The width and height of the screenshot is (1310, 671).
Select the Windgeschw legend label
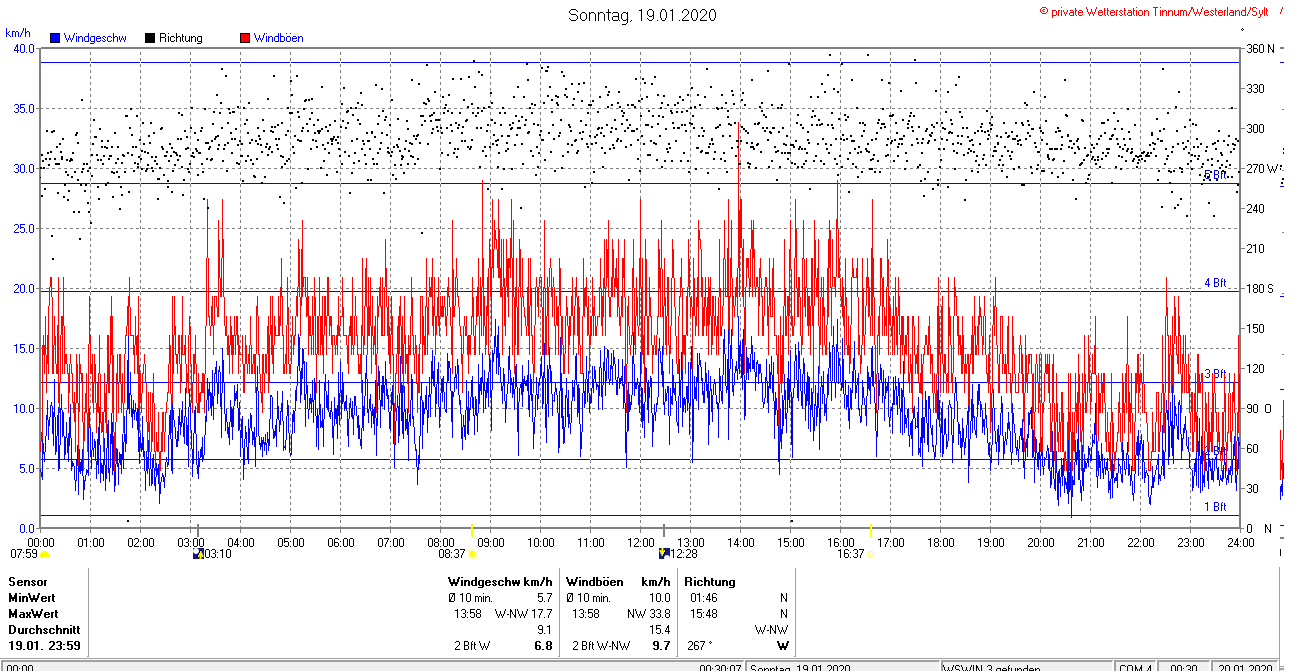click(x=95, y=38)
